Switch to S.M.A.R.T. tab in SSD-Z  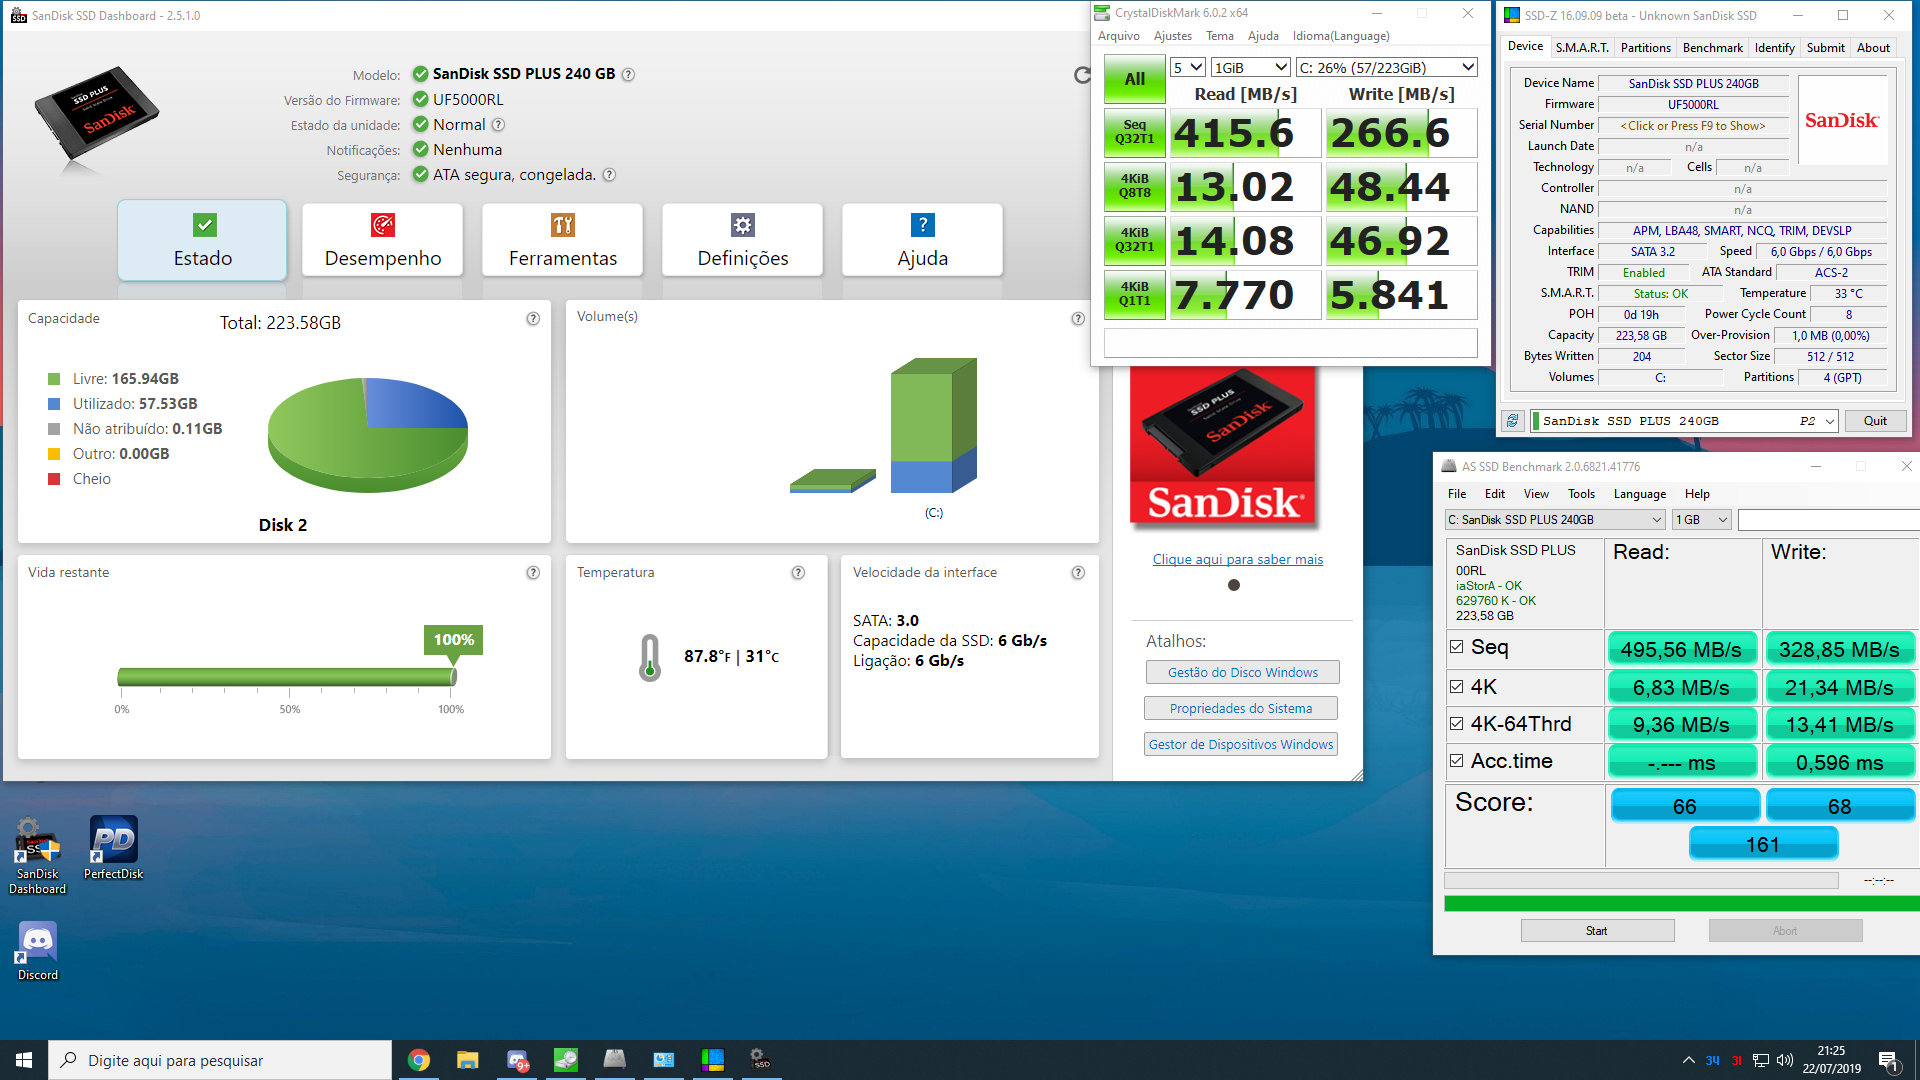click(1582, 47)
